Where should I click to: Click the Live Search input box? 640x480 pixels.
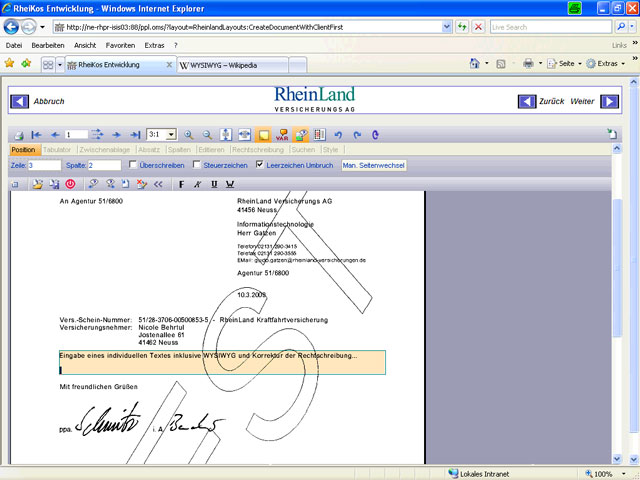(x=551, y=27)
